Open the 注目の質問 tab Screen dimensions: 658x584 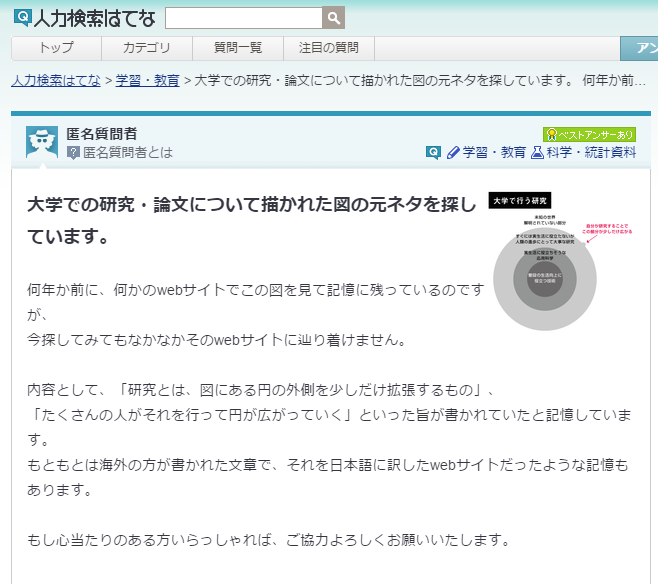[x=329, y=48]
